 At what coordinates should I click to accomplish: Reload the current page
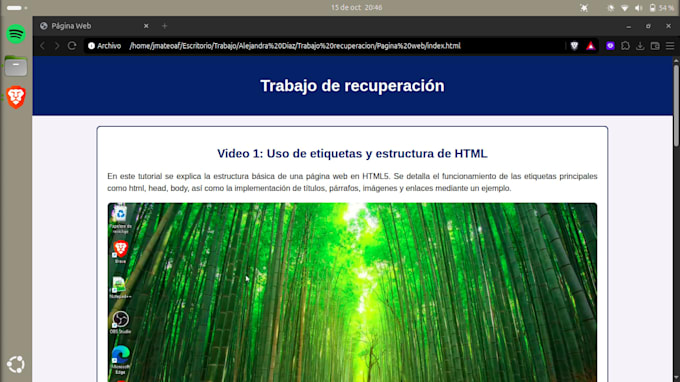pyautogui.click(x=72, y=46)
